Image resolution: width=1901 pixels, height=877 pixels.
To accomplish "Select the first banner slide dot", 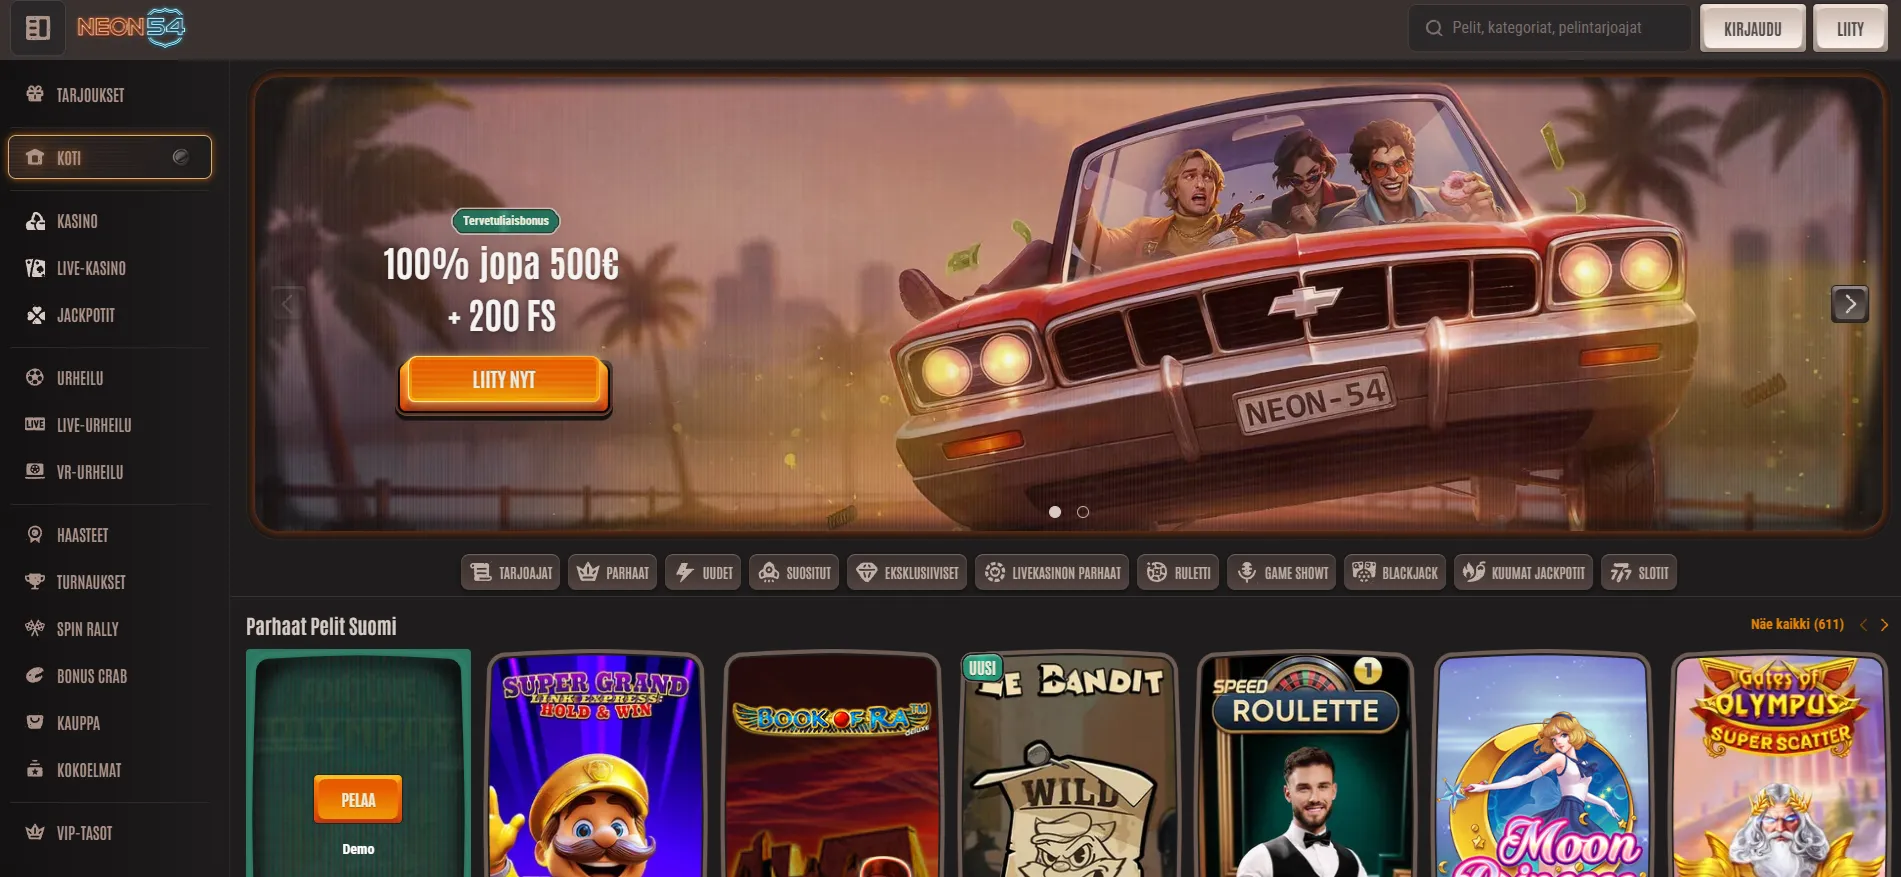I will 1055,512.
